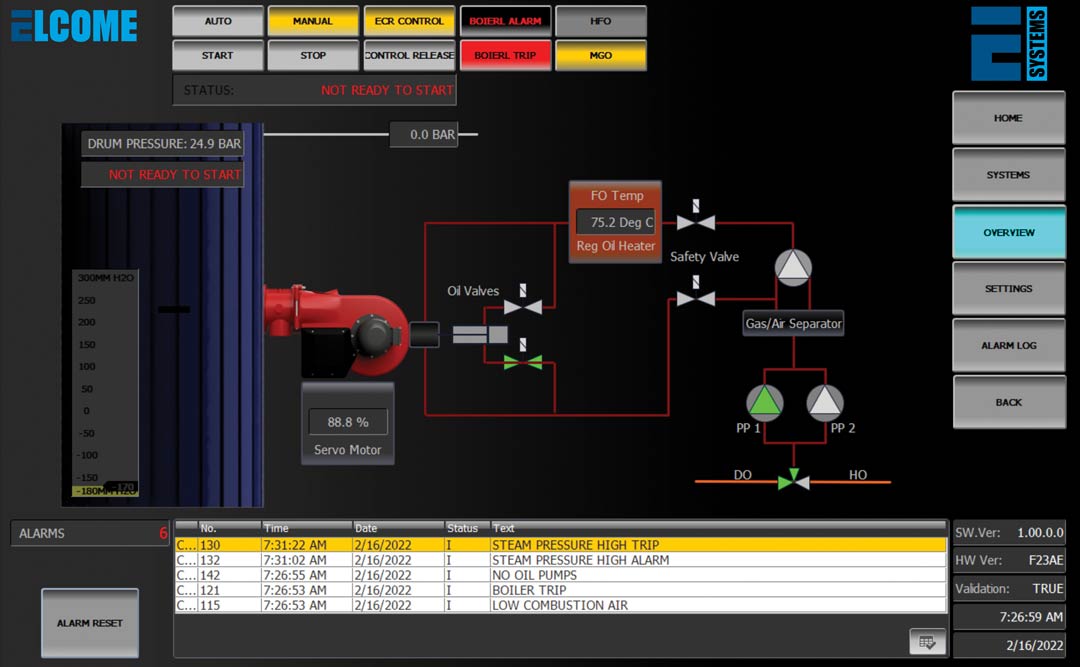Click the ALARM RESET button
This screenshot has width=1080, height=667.
click(x=90, y=623)
